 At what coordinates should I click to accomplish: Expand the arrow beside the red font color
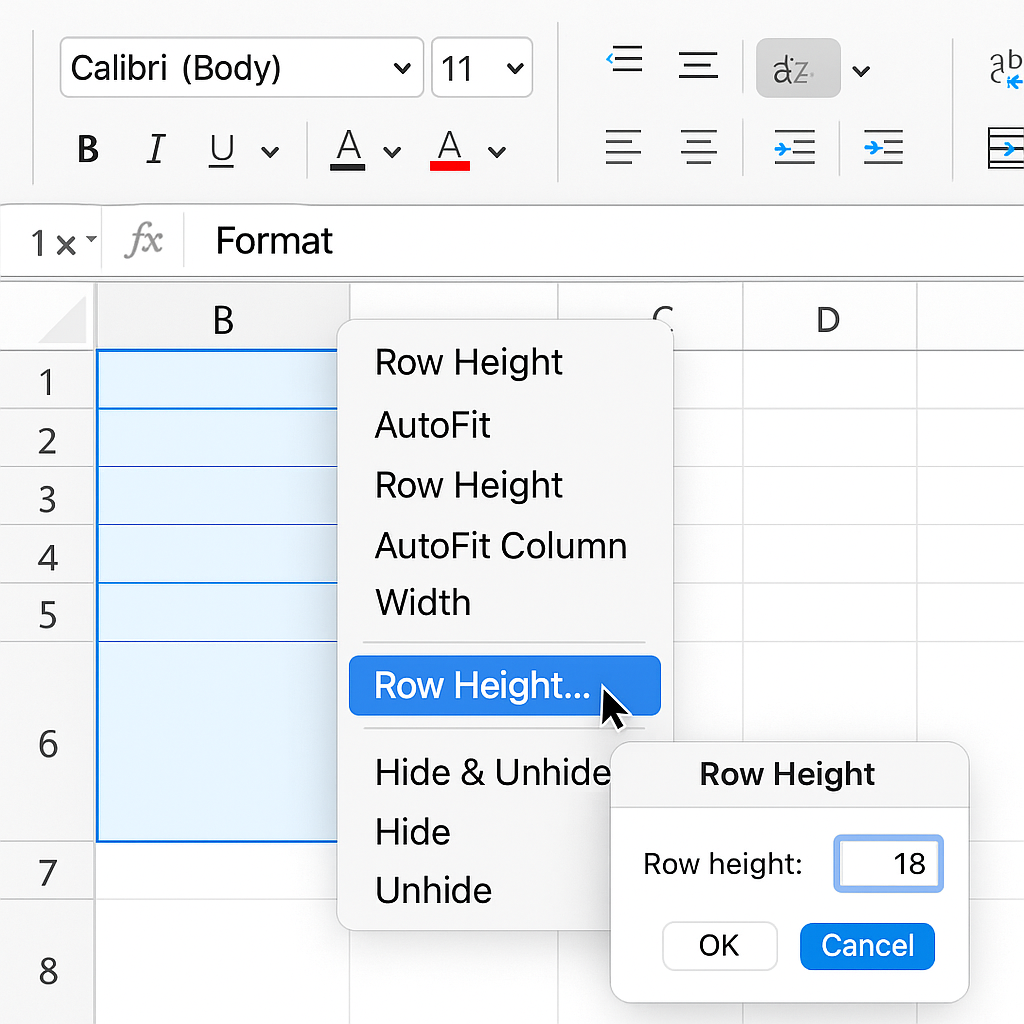pos(497,152)
